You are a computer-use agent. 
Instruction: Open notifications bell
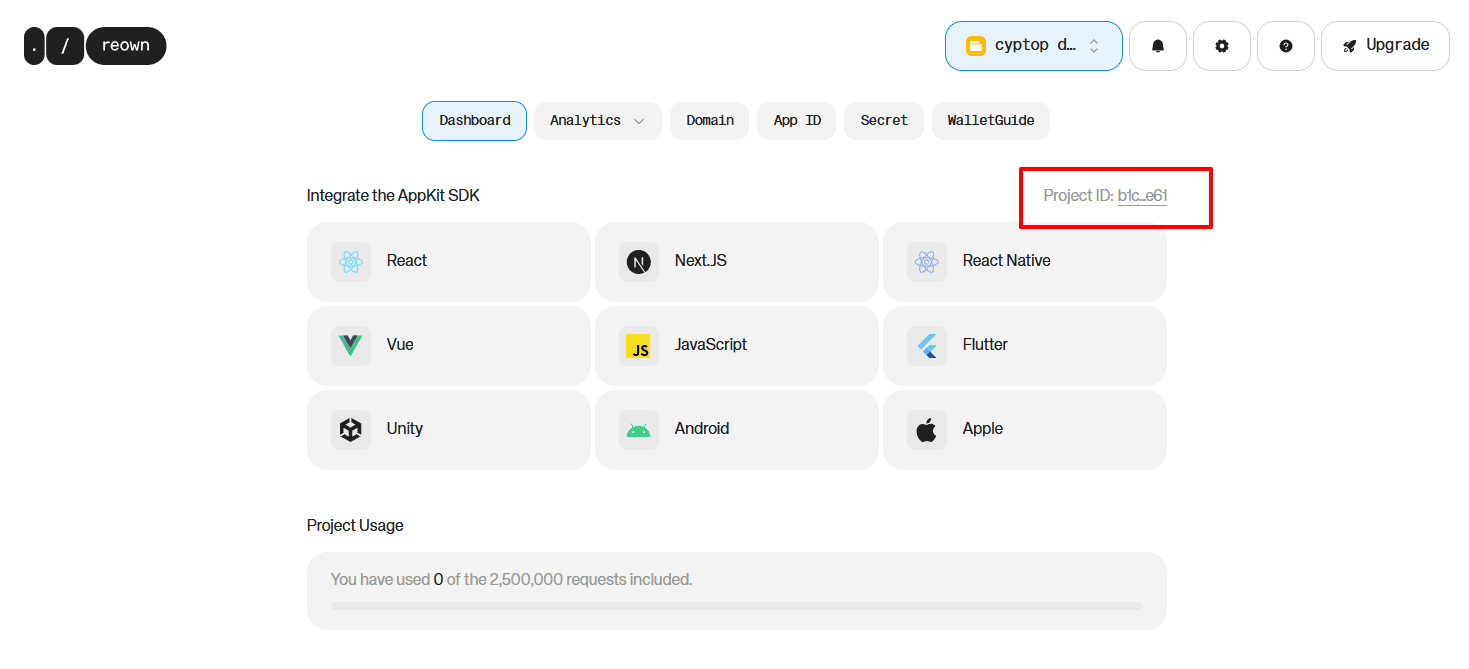[x=1158, y=46]
